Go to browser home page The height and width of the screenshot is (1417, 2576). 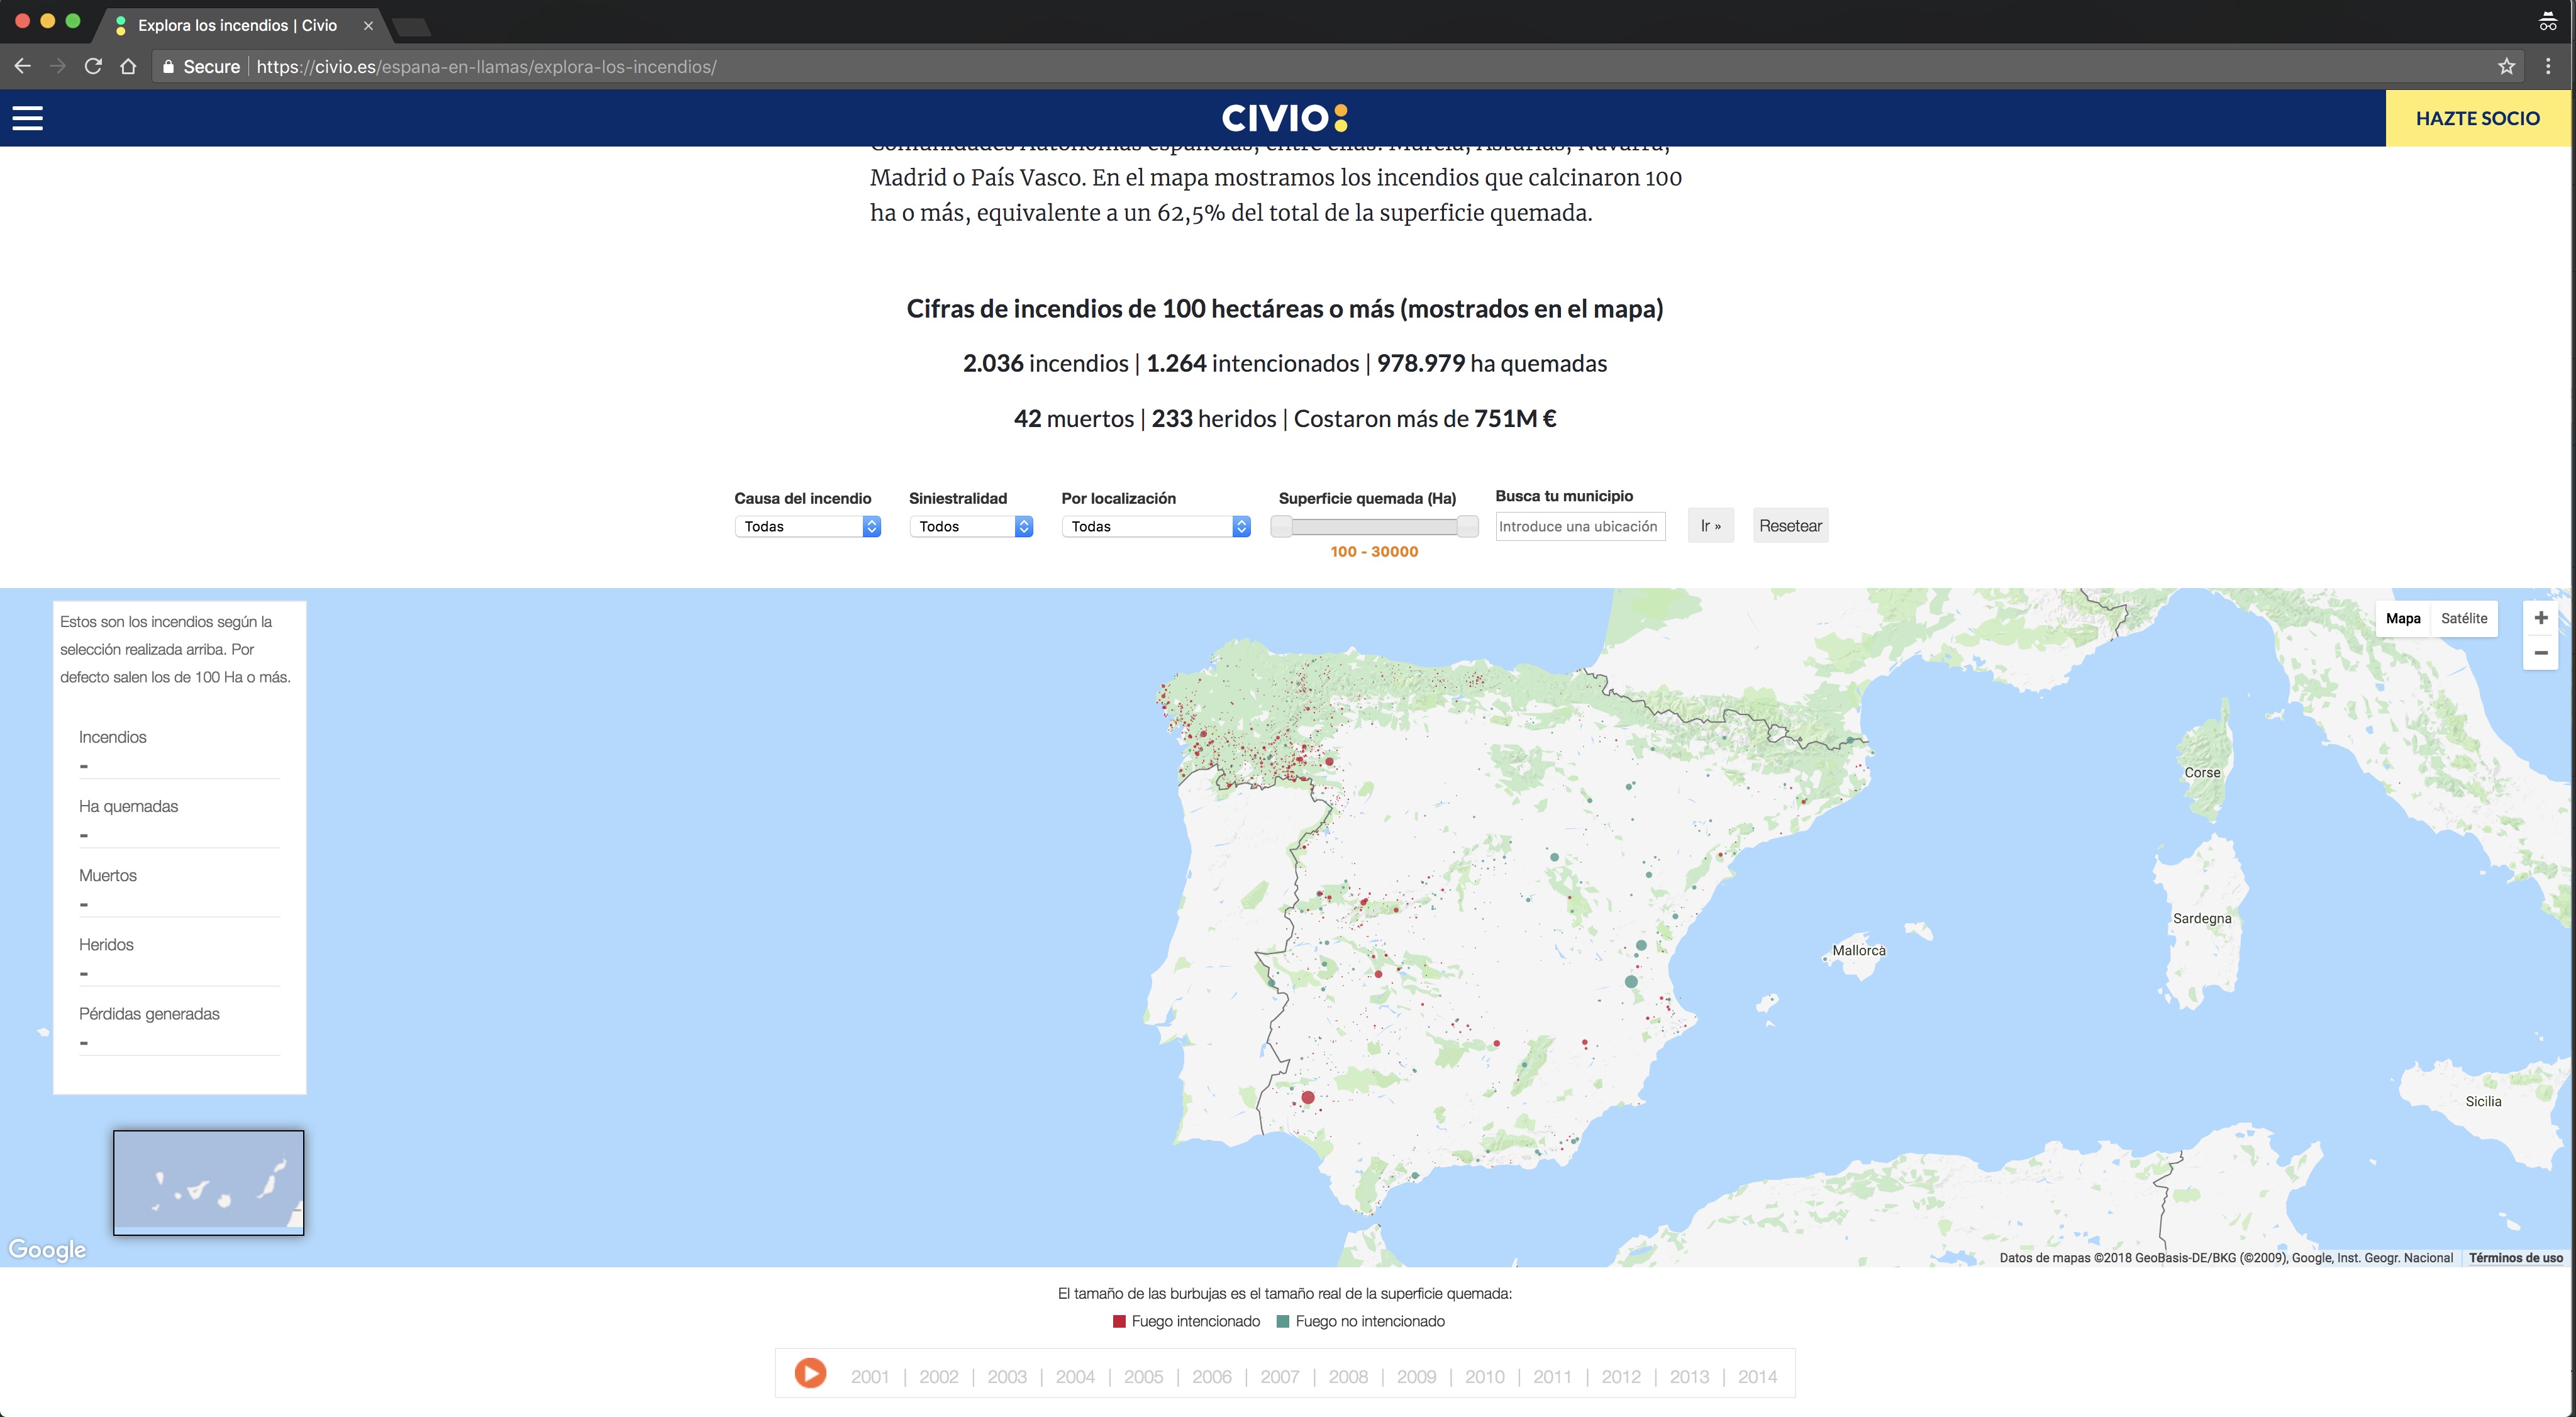click(x=128, y=66)
